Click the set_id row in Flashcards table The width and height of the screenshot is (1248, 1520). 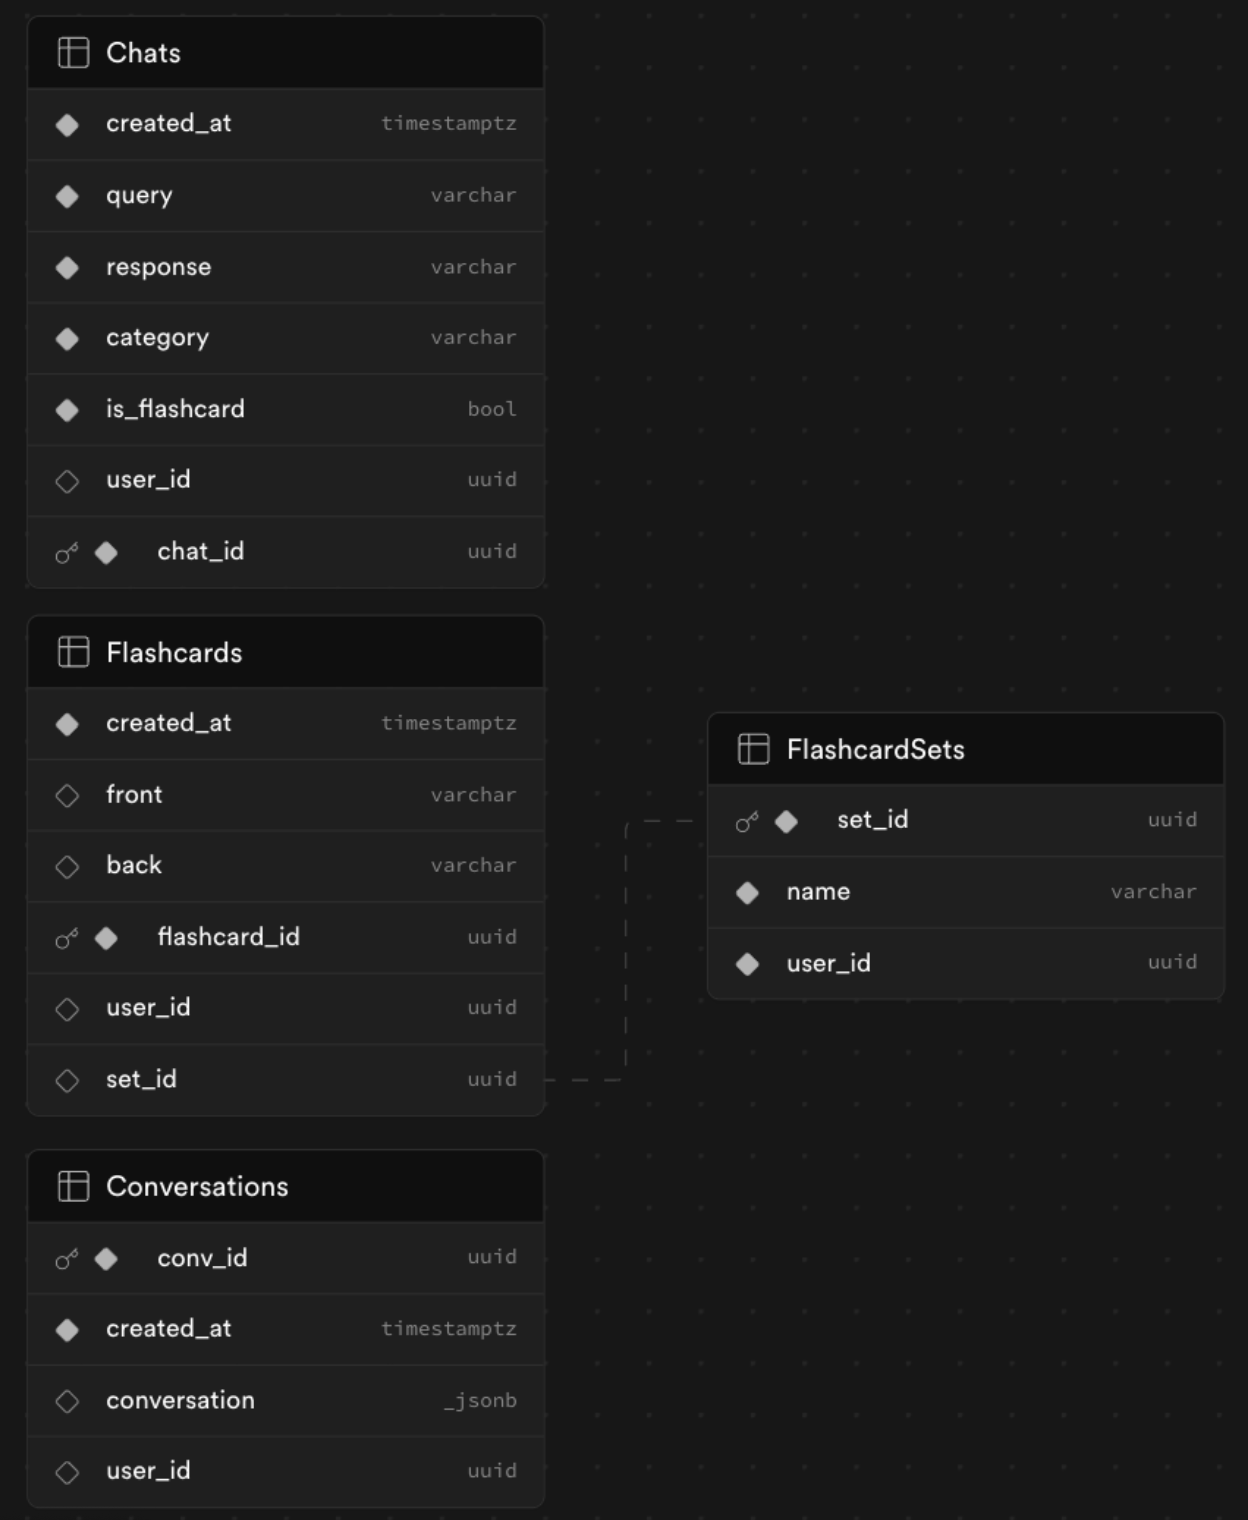pyautogui.click(x=286, y=1080)
